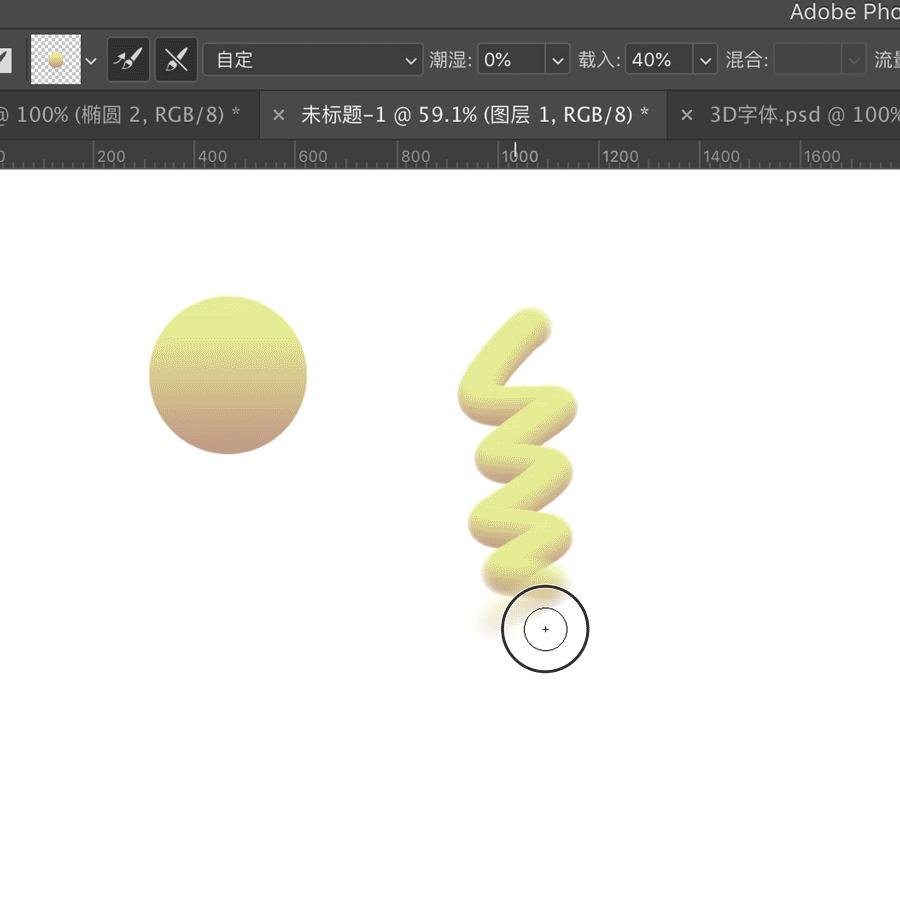Click the yellow gradient sphere on canvas

[228, 375]
